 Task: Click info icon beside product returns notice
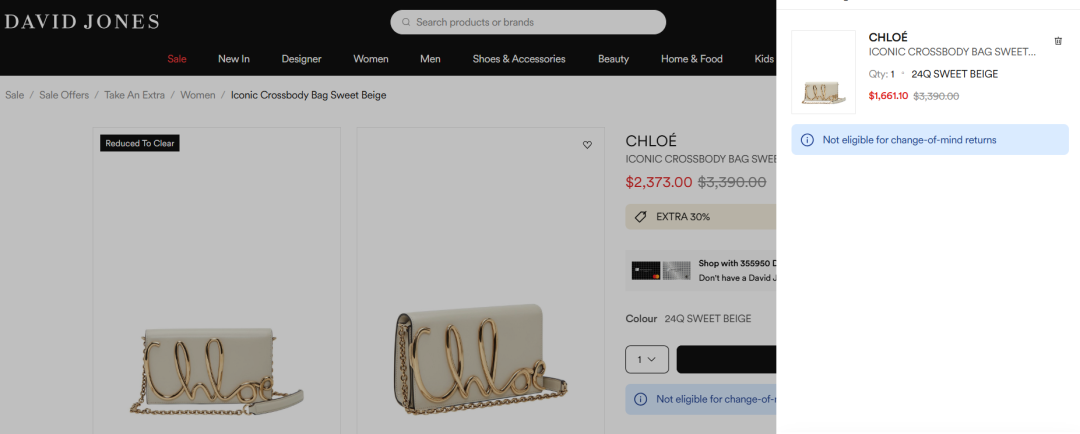[x=640, y=399]
